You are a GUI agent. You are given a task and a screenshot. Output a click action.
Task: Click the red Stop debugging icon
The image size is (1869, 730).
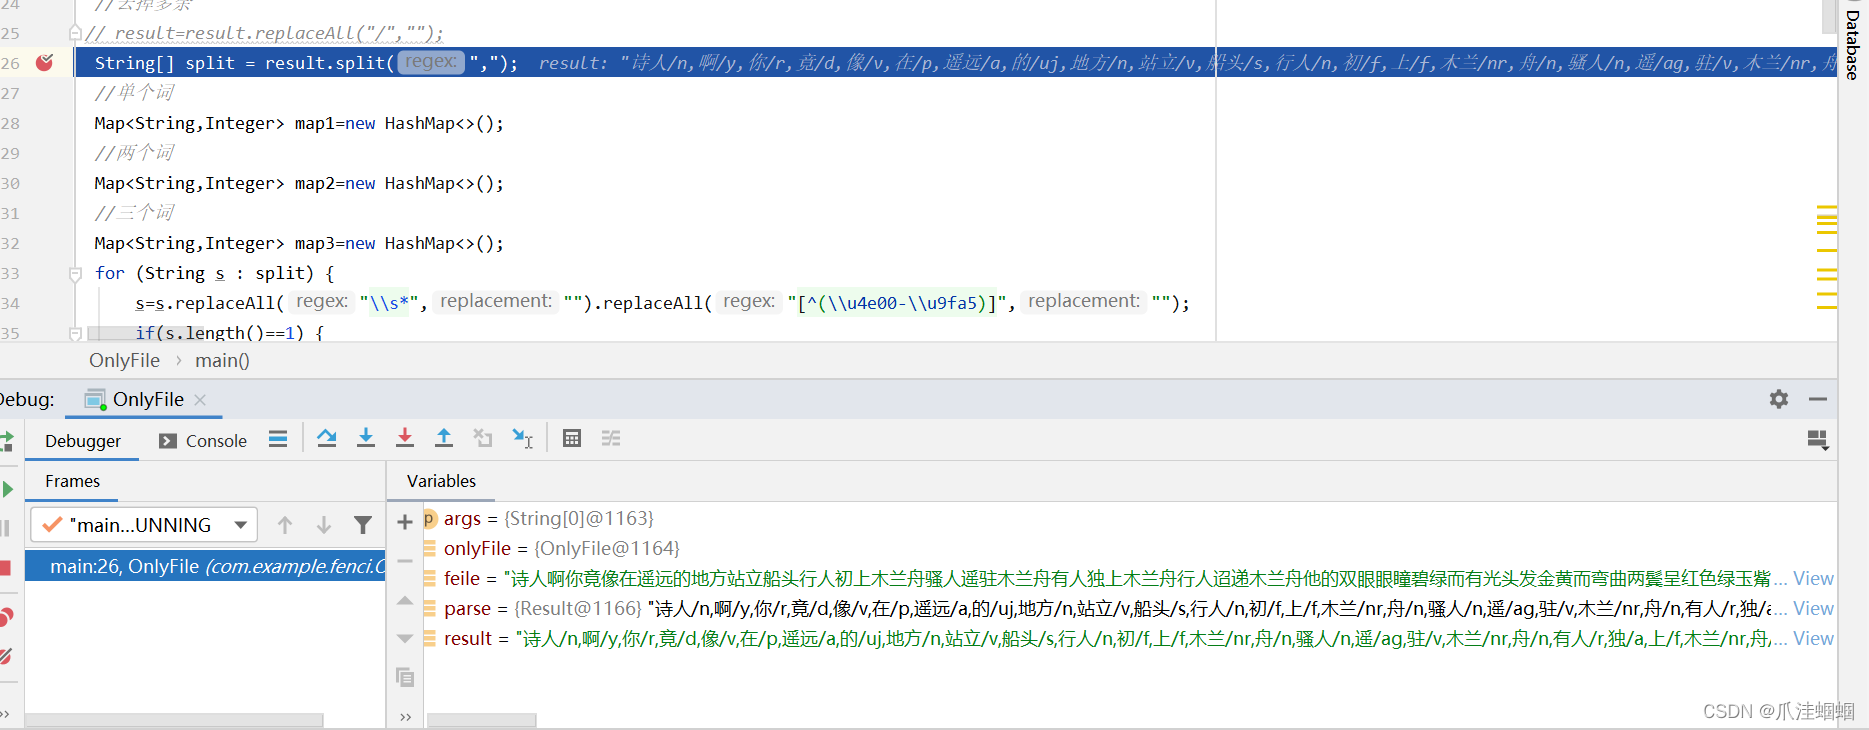6,568
